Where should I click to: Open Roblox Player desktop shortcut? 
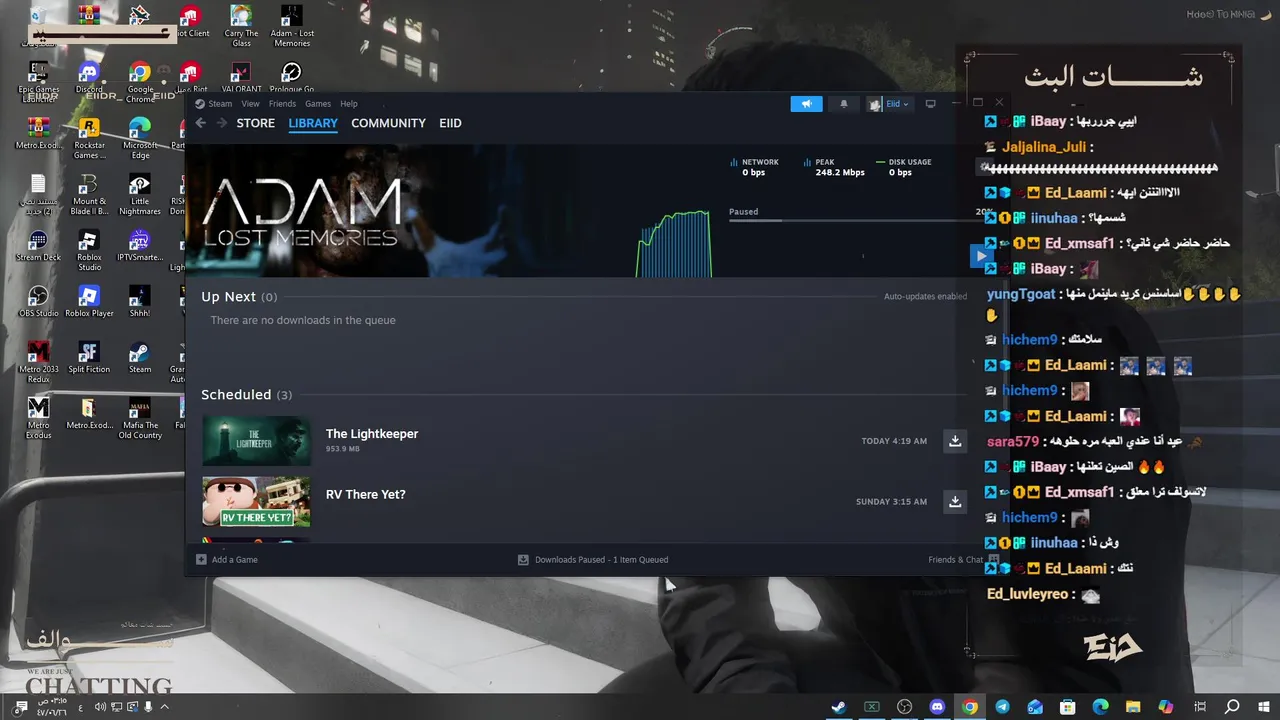(89, 303)
